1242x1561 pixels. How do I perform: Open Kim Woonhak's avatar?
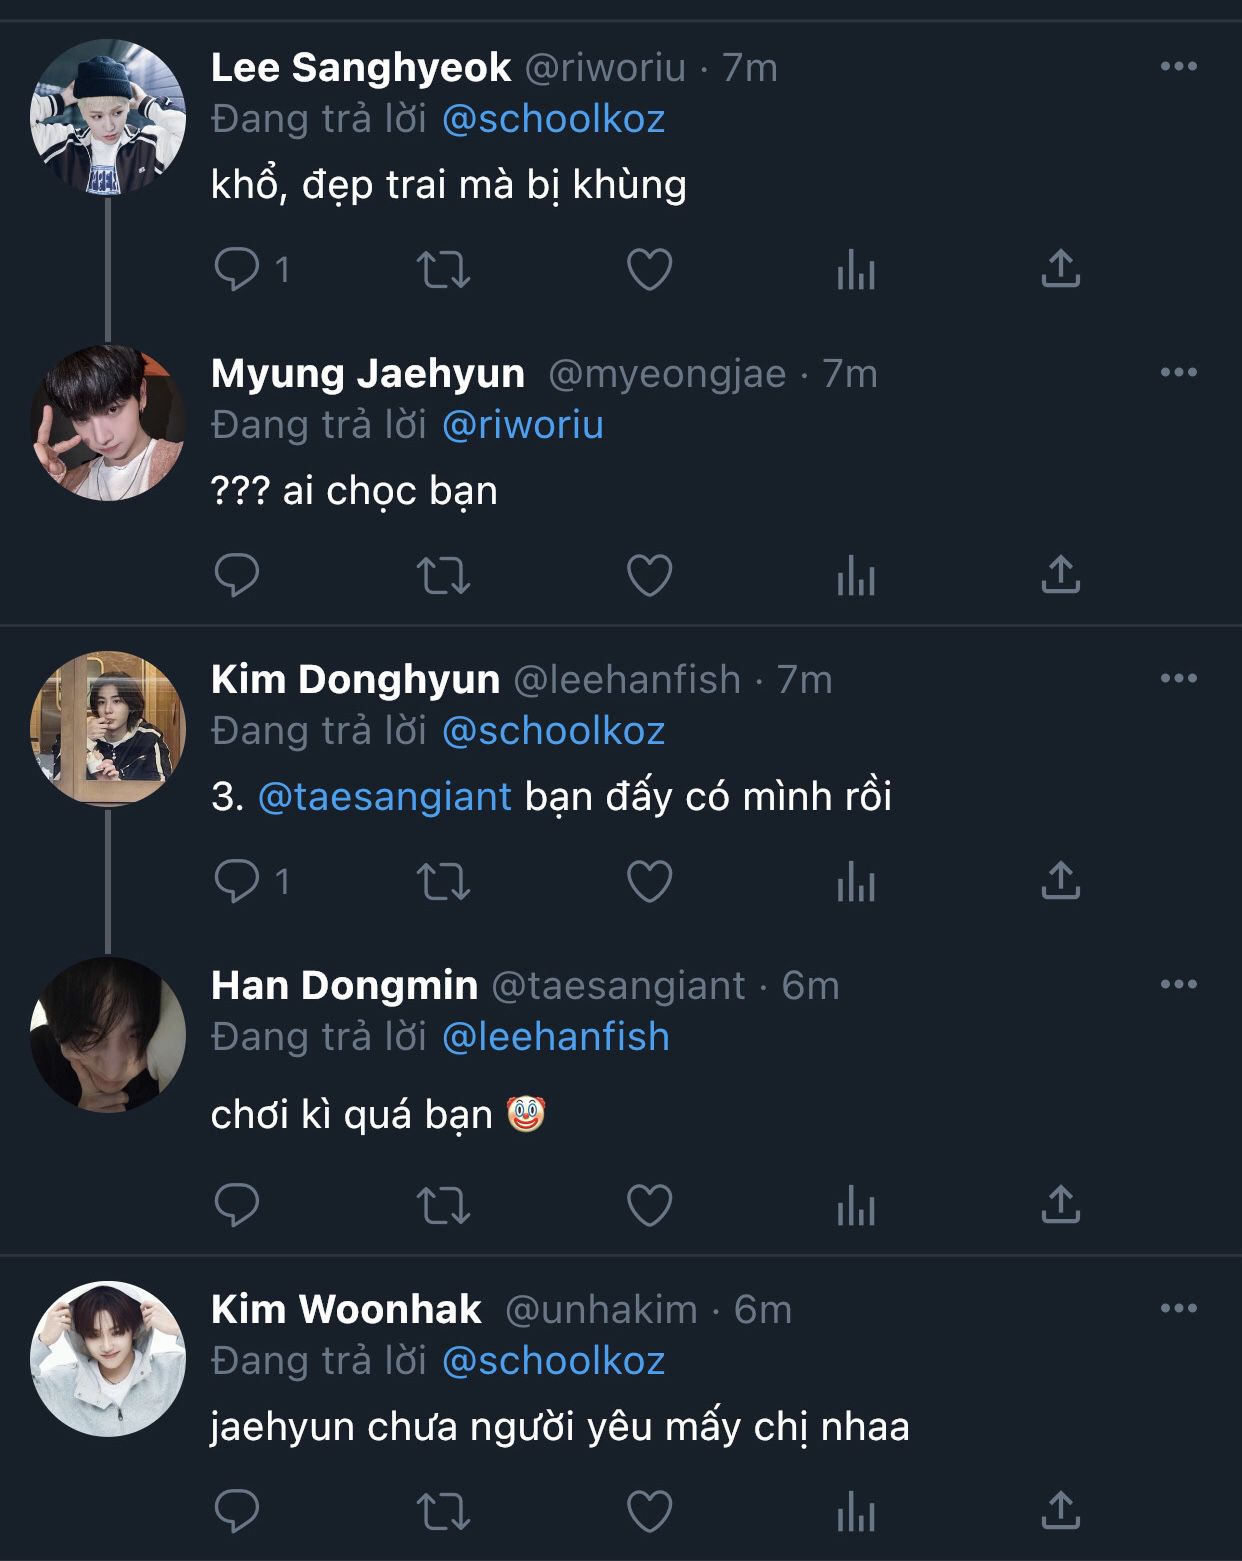click(x=108, y=1359)
